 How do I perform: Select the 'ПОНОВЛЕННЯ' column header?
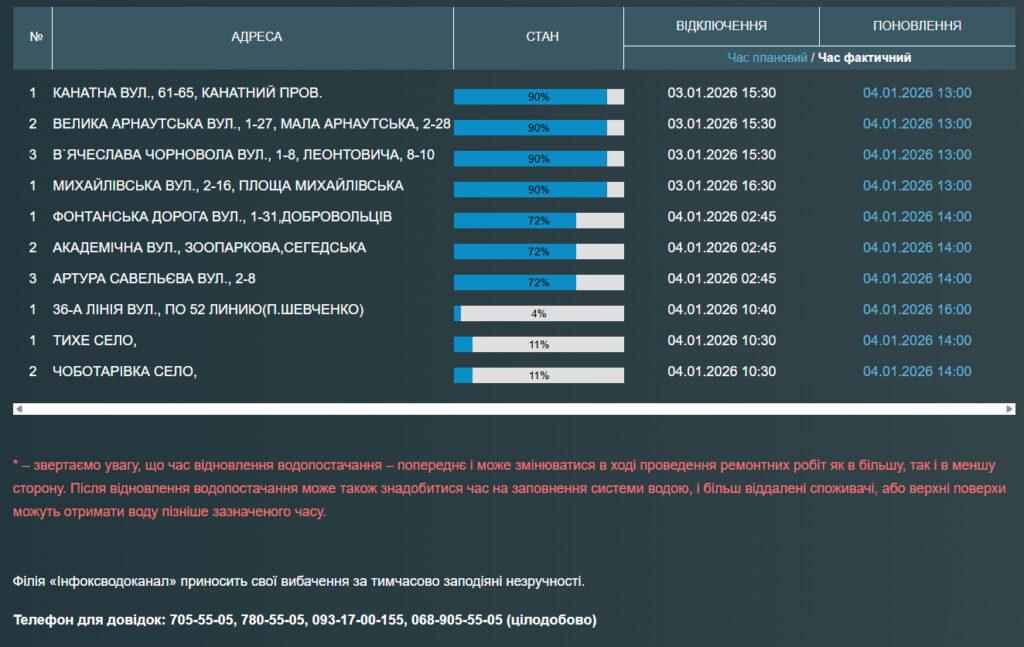(917, 26)
